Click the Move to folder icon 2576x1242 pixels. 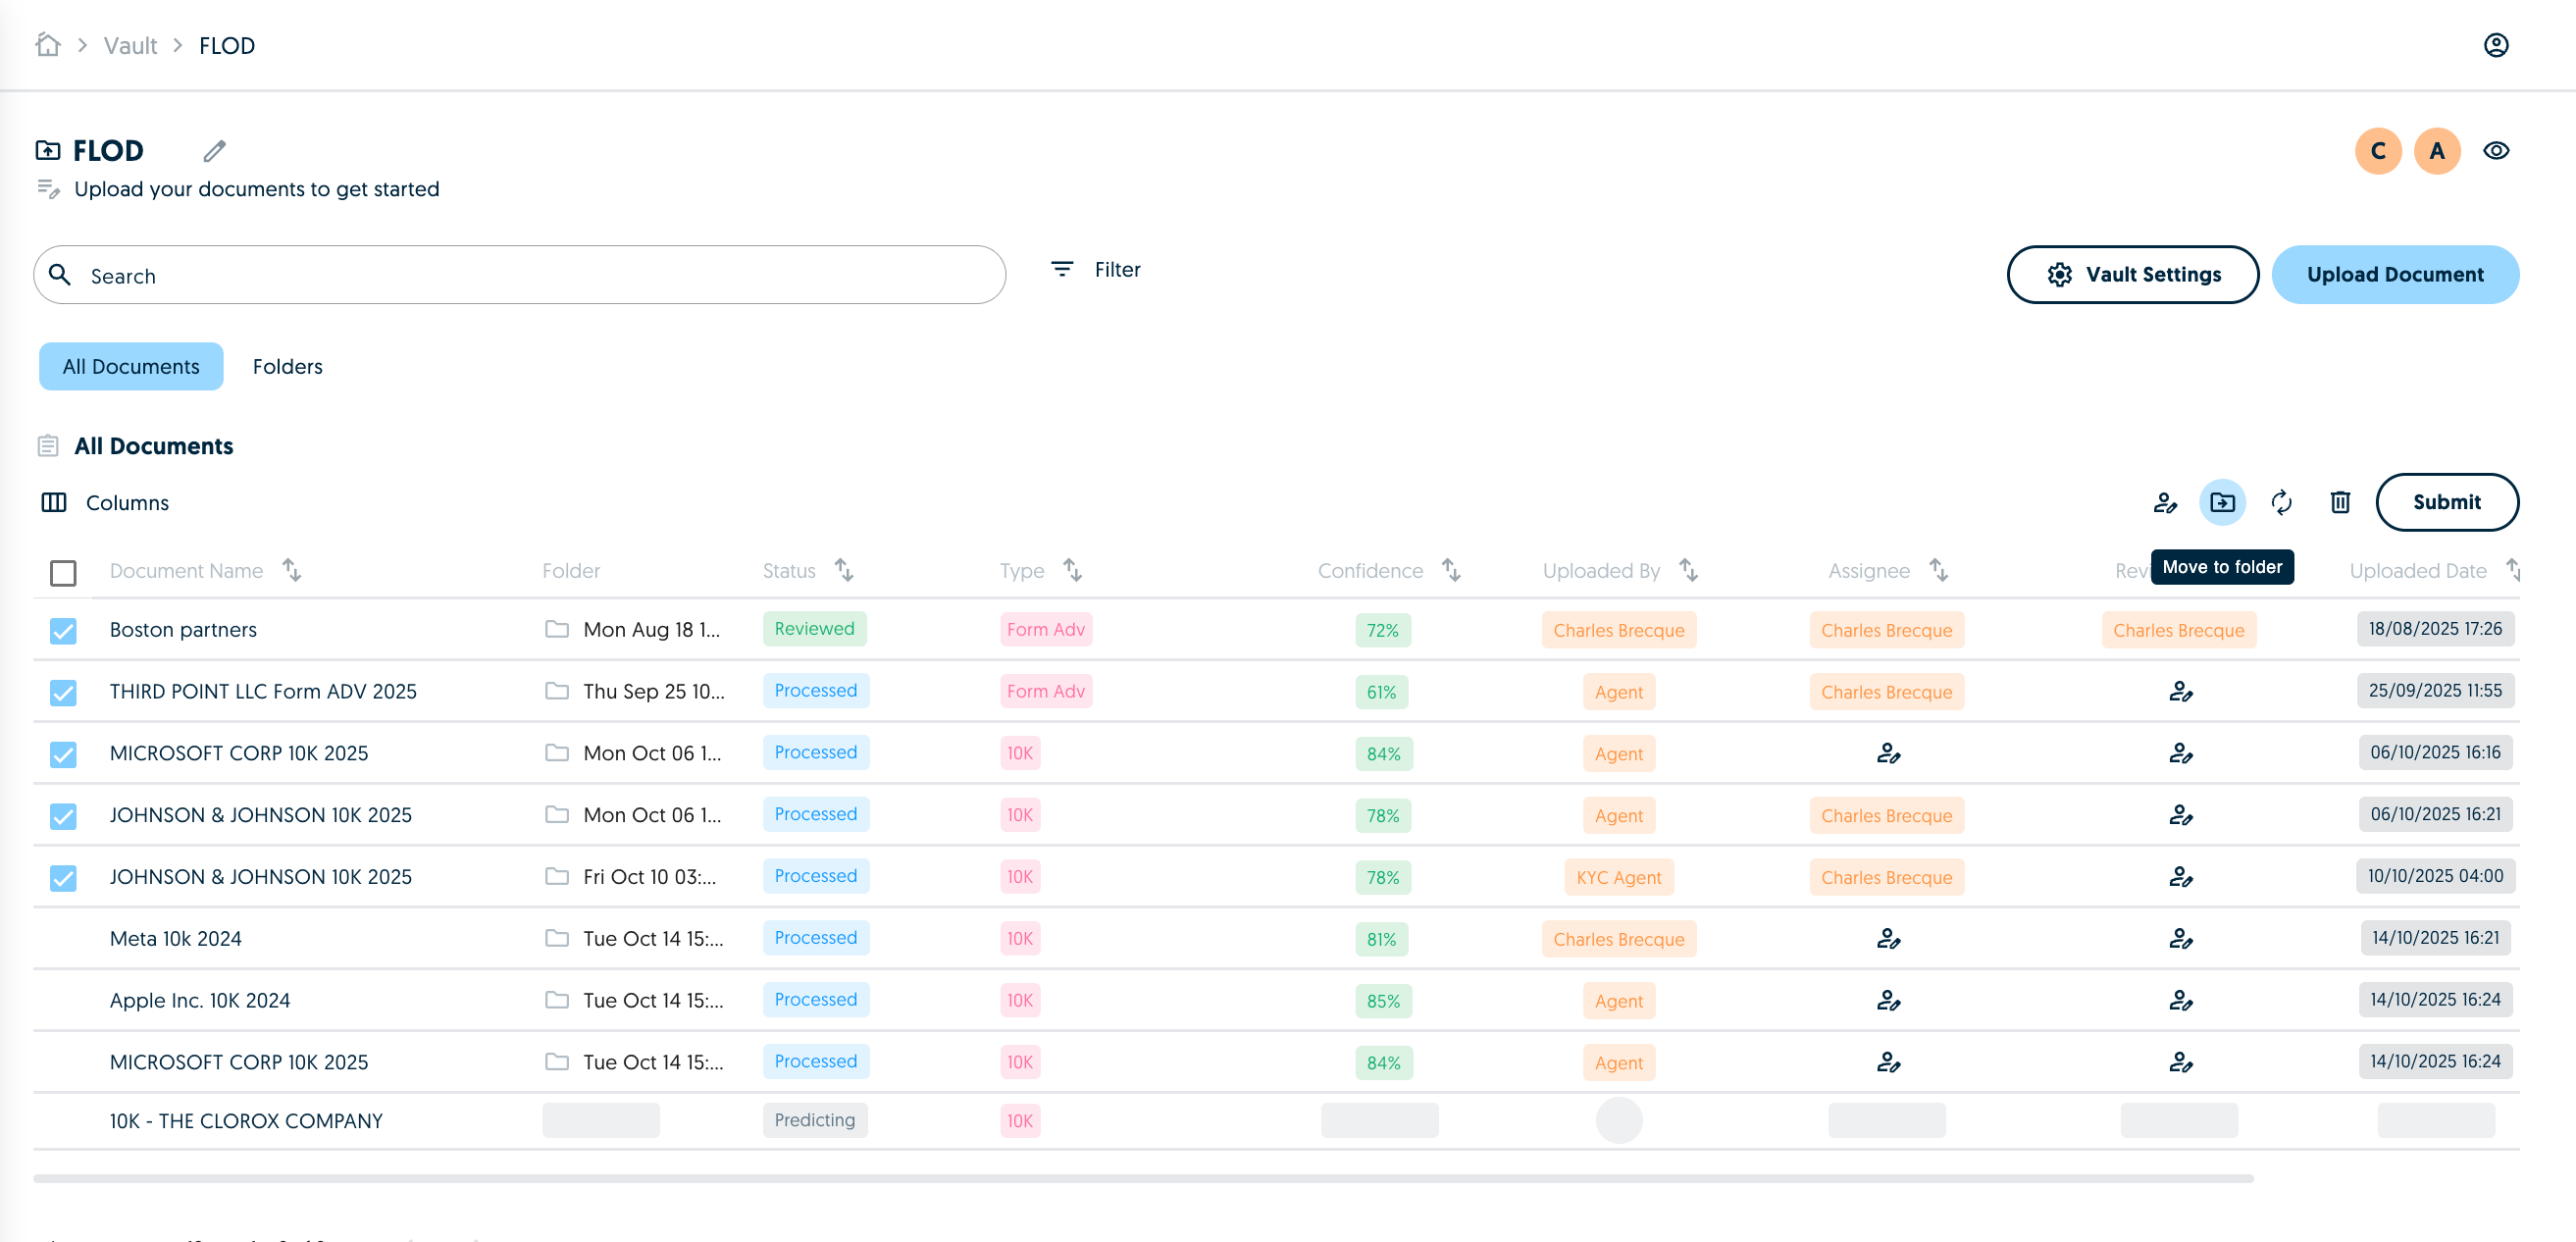[2222, 502]
